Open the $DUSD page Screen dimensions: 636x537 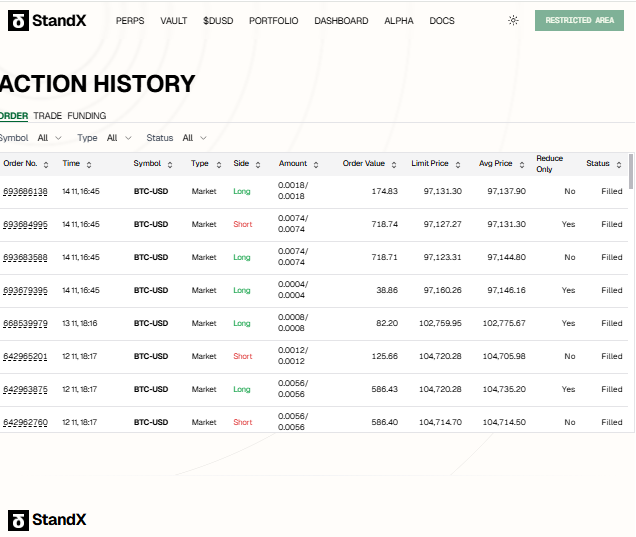[x=218, y=21]
